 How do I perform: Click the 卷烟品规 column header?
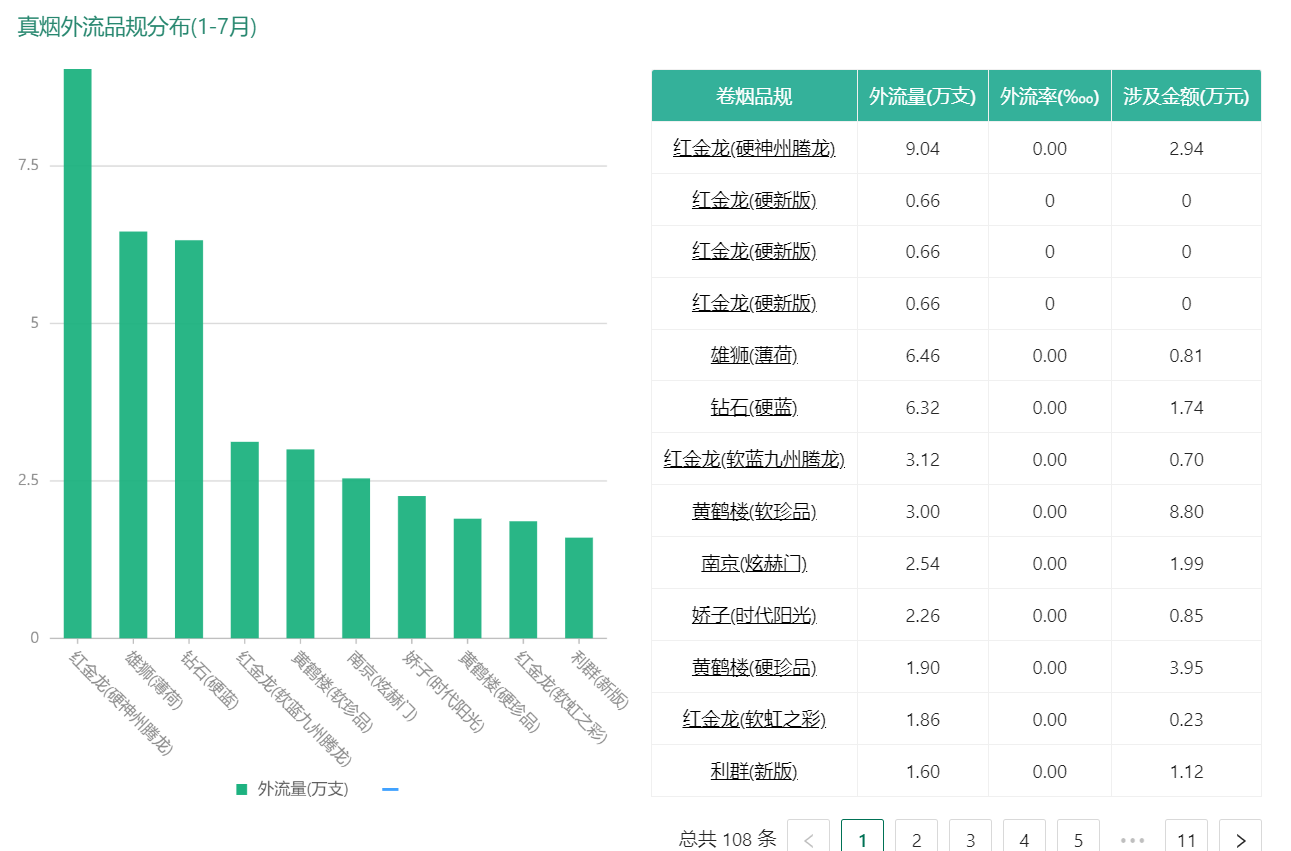click(754, 96)
